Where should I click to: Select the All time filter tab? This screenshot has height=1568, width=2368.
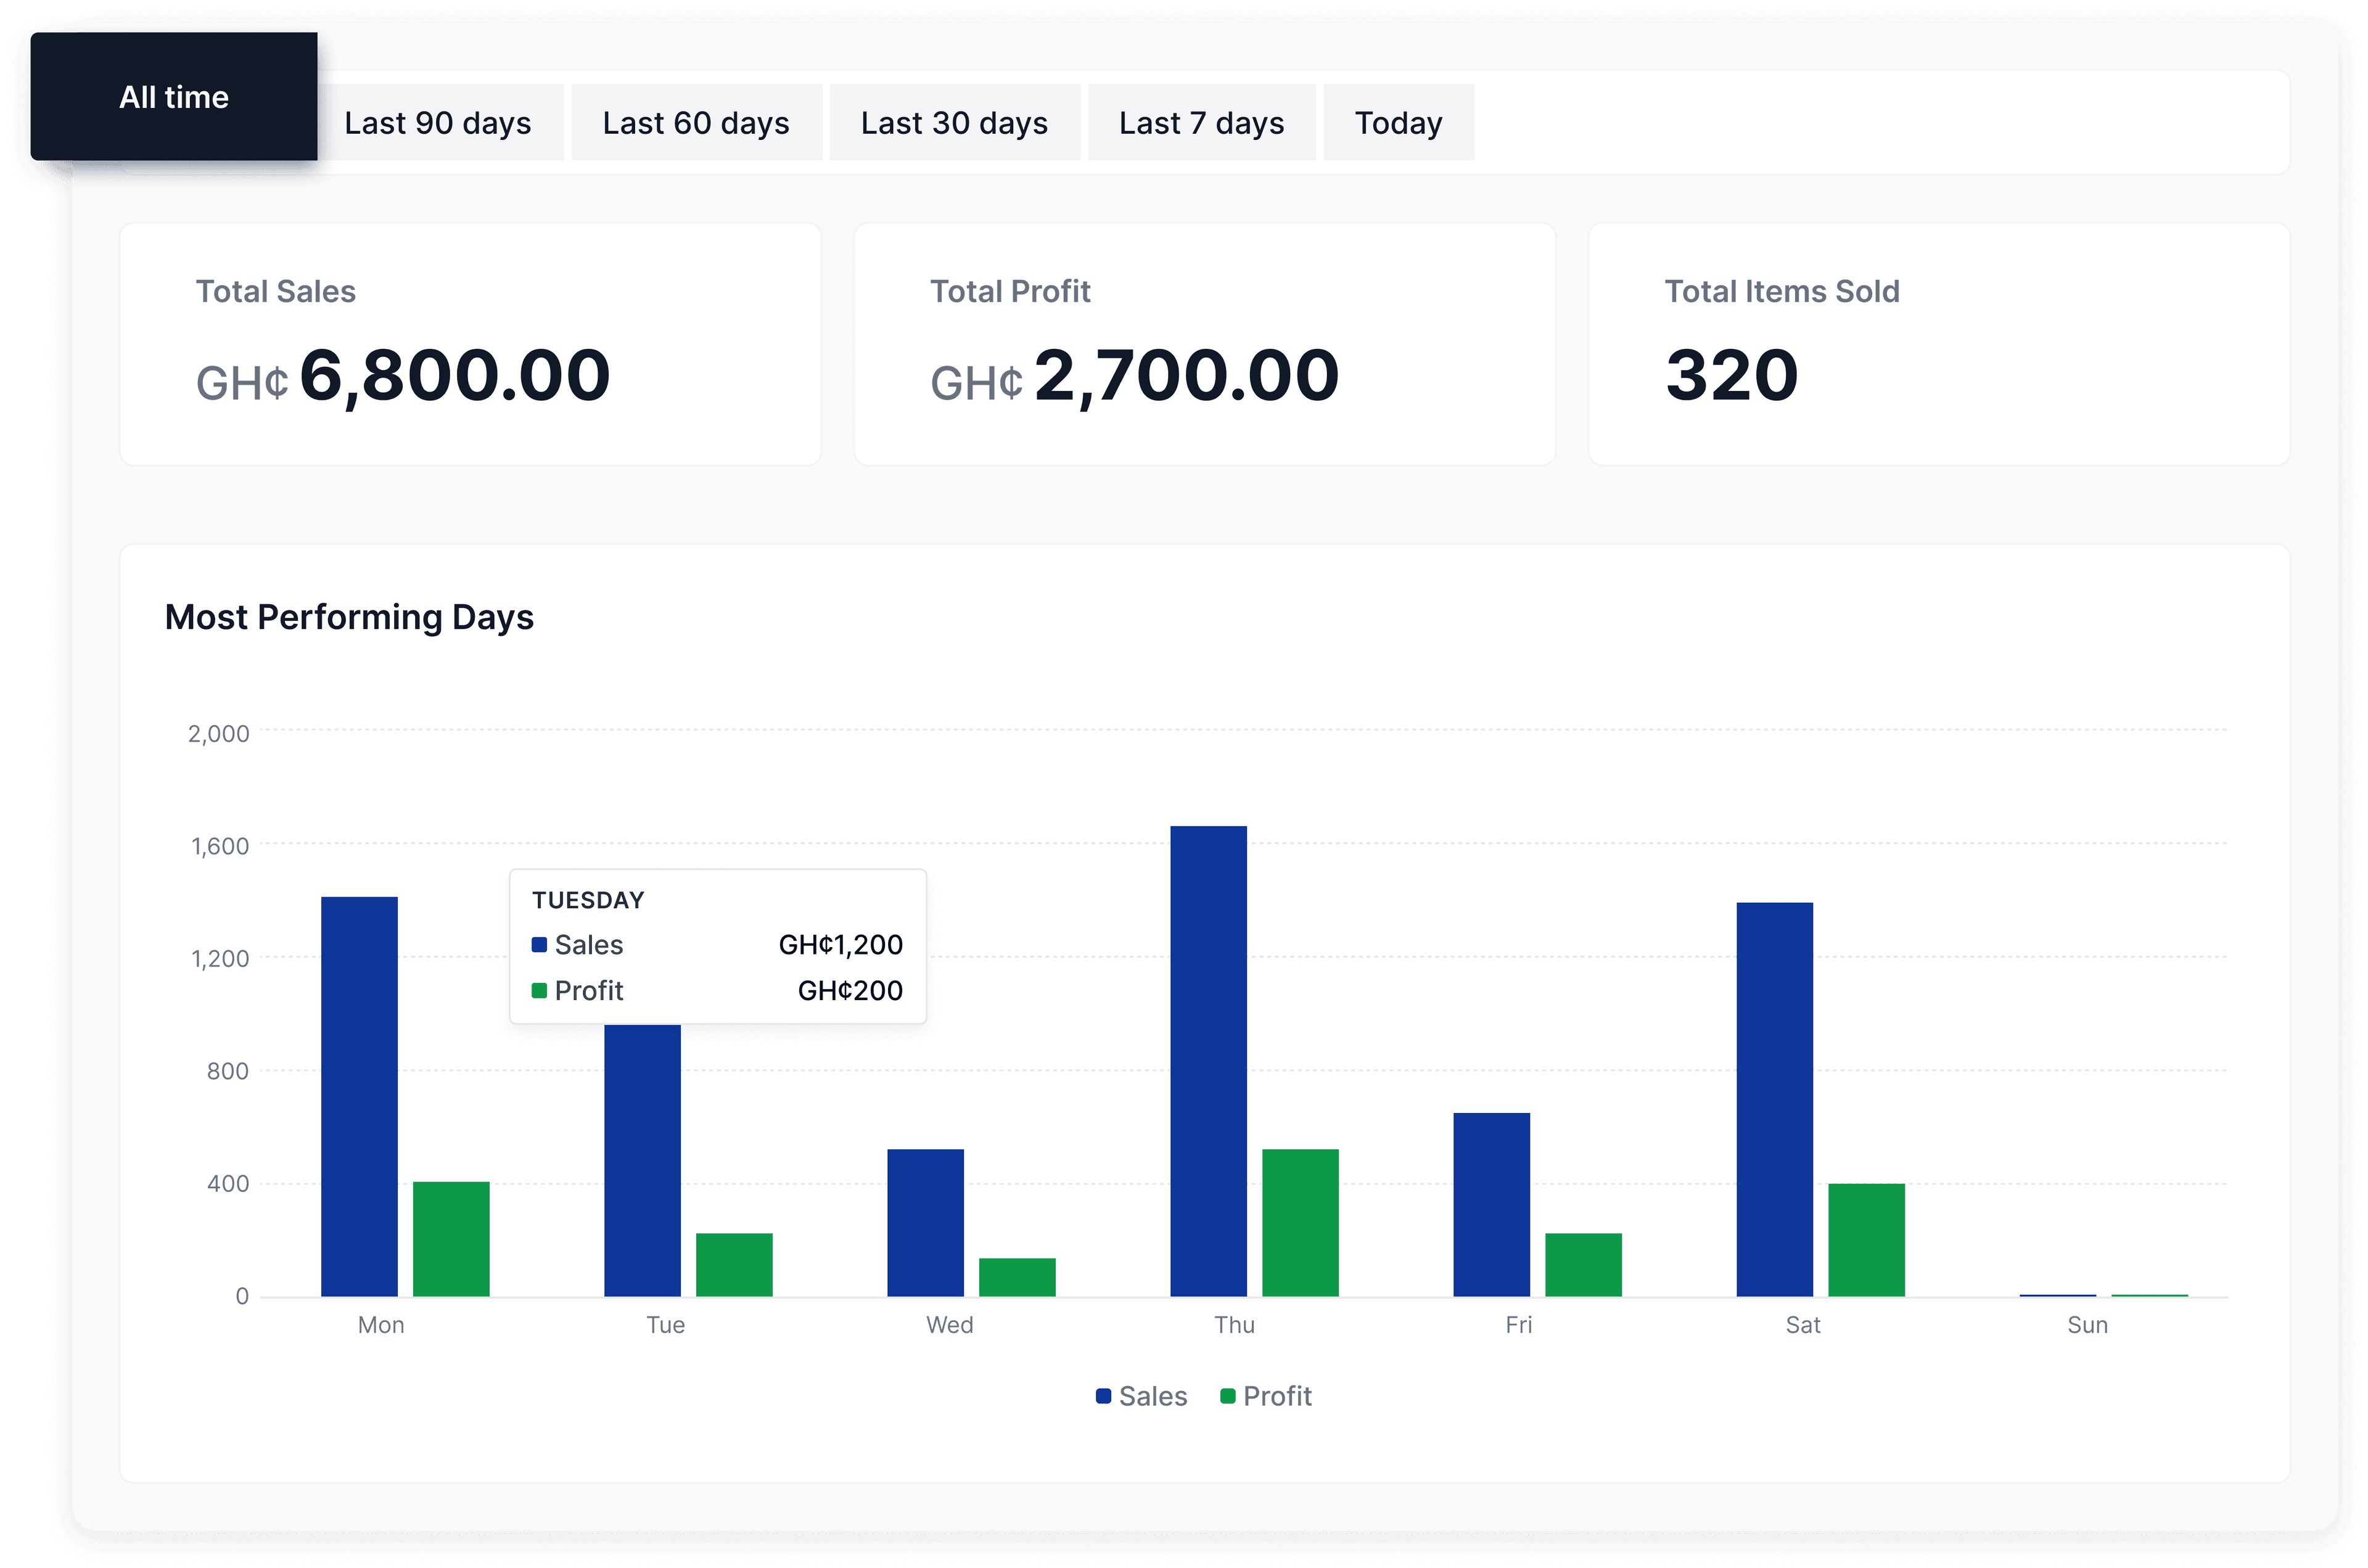click(174, 97)
